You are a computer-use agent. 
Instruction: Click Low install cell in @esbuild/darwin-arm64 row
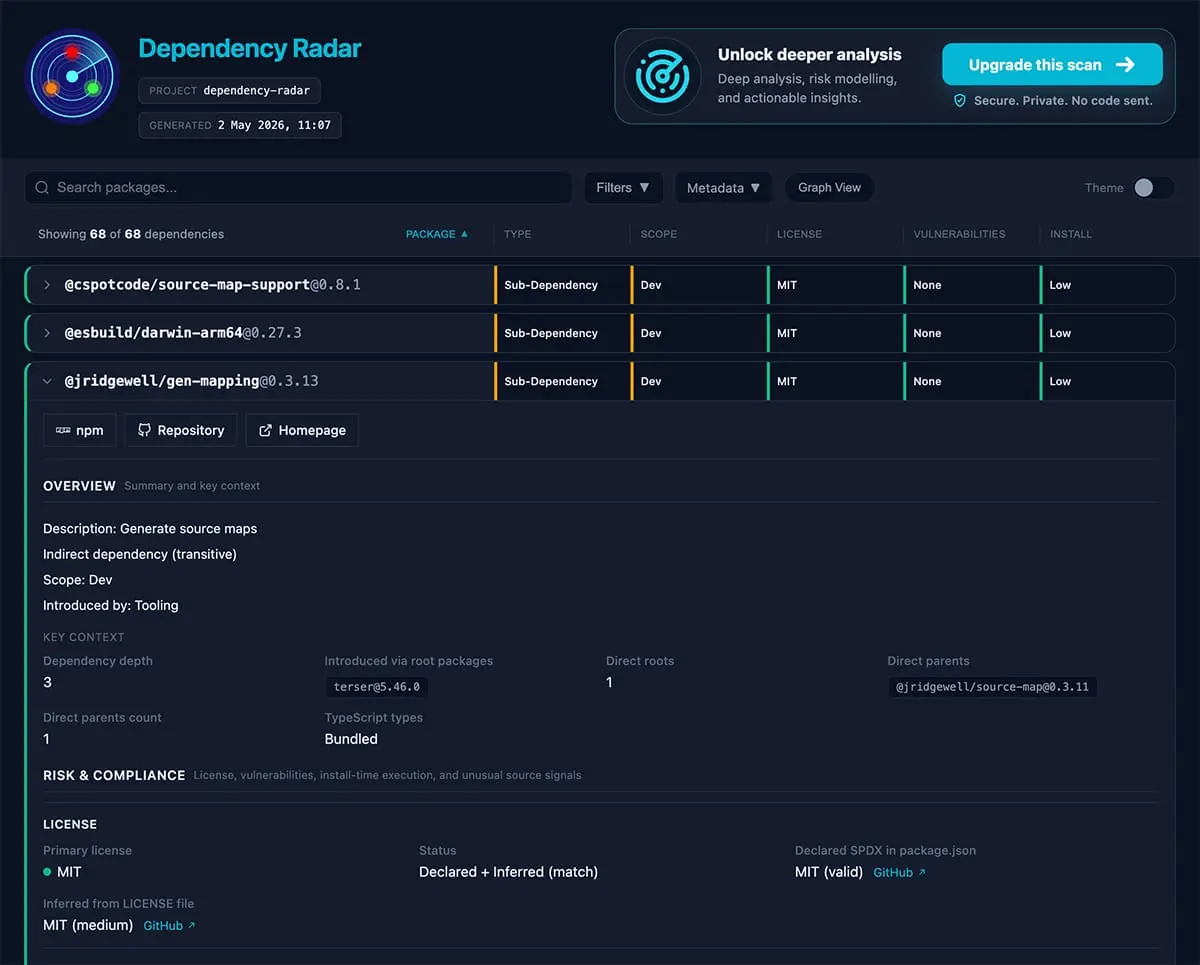[x=1107, y=333]
